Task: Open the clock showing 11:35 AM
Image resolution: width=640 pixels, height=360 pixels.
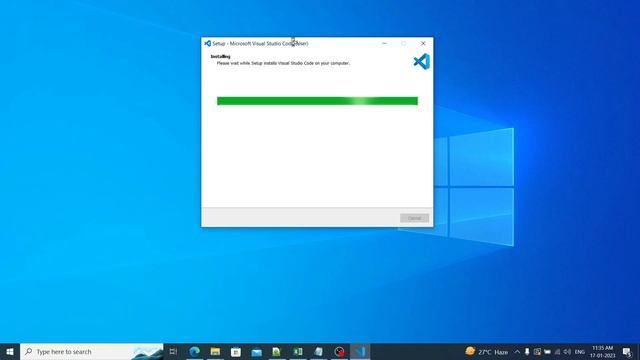Action: [602, 351]
